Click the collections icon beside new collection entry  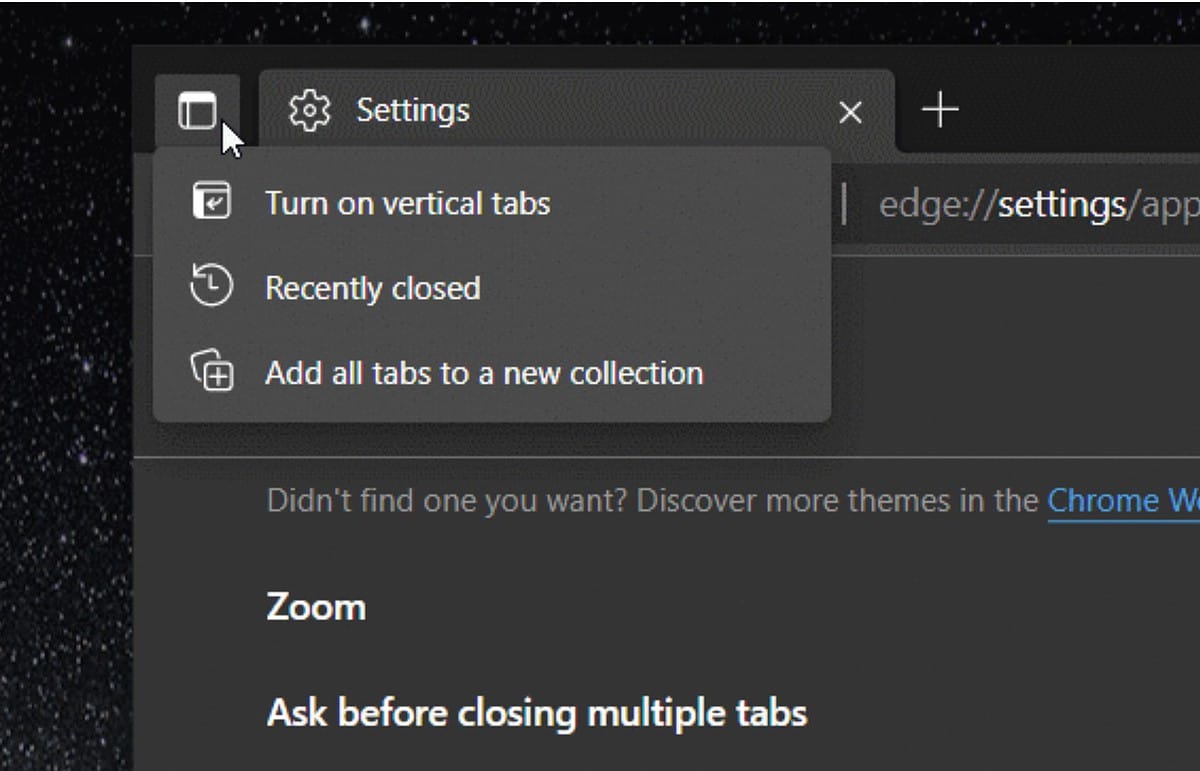point(212,372)
